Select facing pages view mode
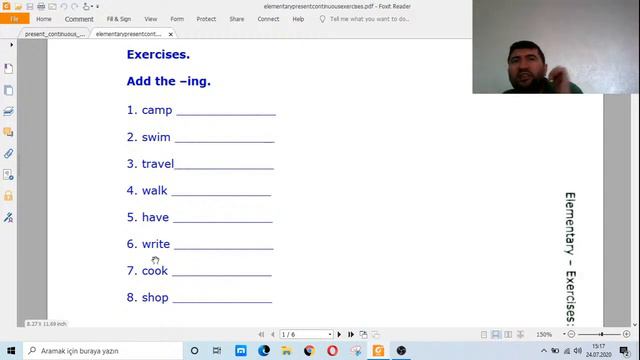The height and width of the screenshot is (360, 640). click(508, 334)
